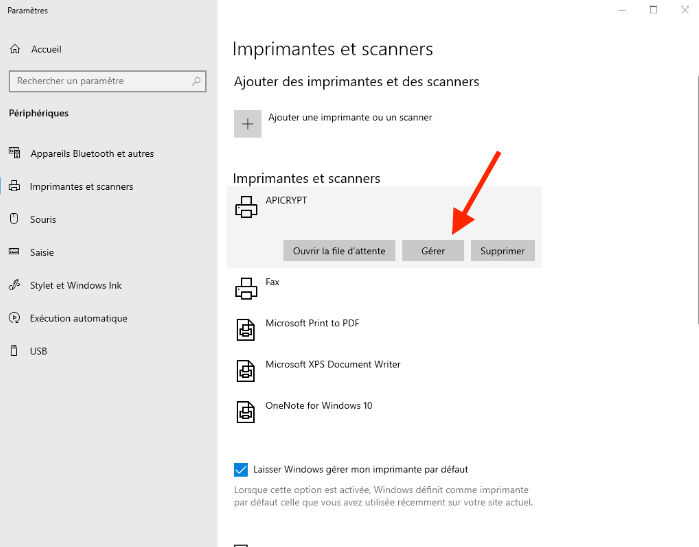Select the Souris mouse icon
Image resolution: width=699 pixels, height=547 pixels.
14,219
